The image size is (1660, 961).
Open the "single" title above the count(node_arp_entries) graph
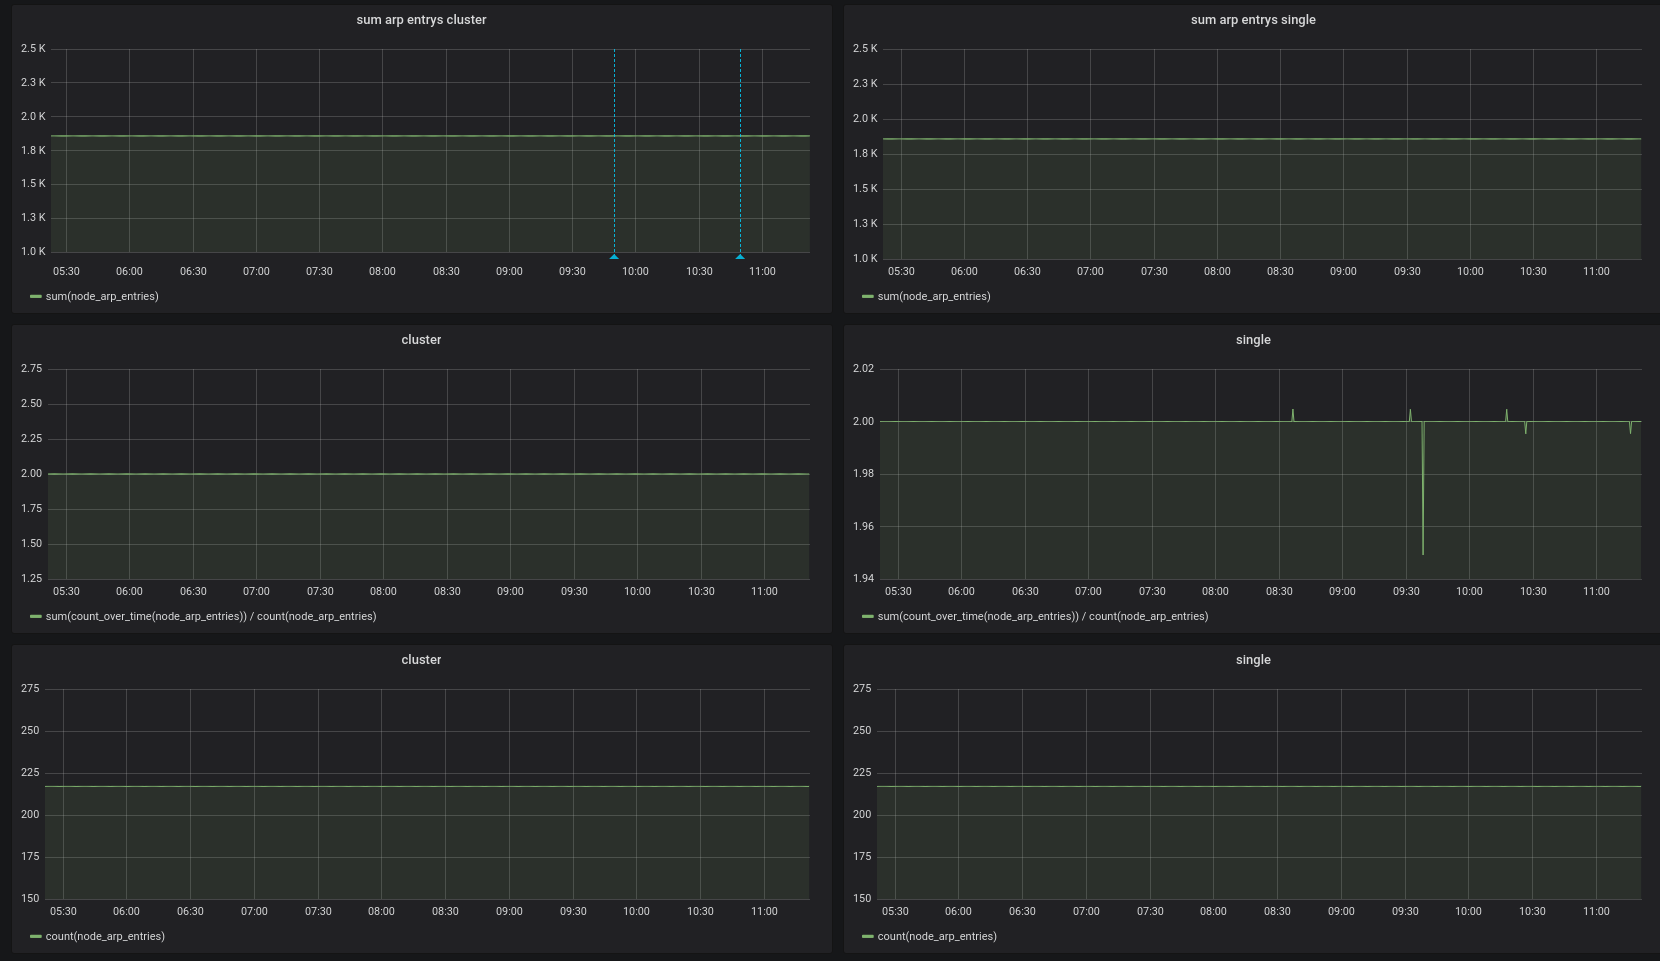(1253, 660)
